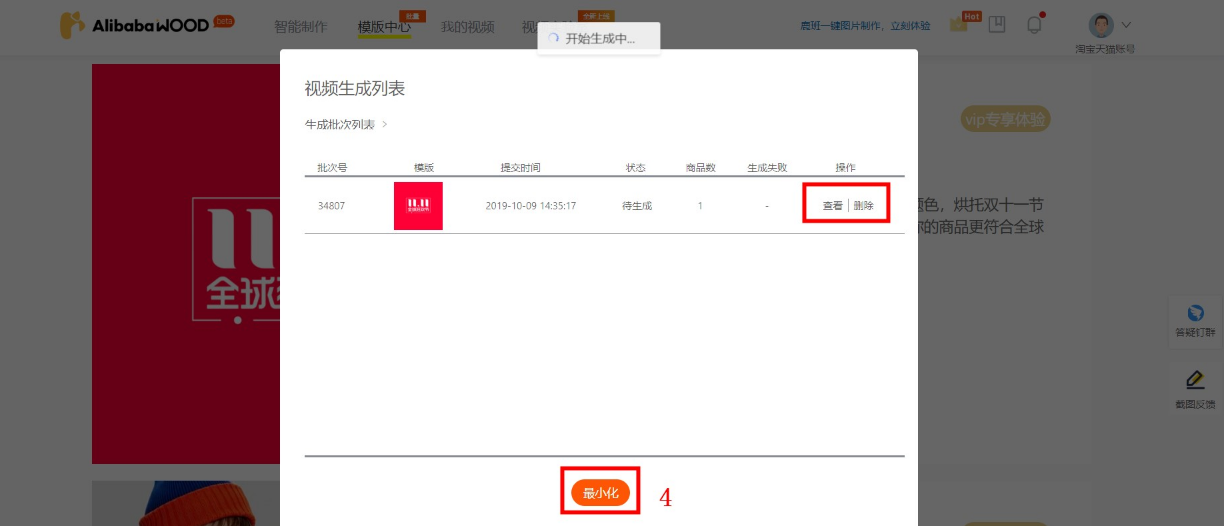The height and width of the screenshot is (526, 1224).
Task: Switch to the 模版中心 tab
Action: coord(384,27)
